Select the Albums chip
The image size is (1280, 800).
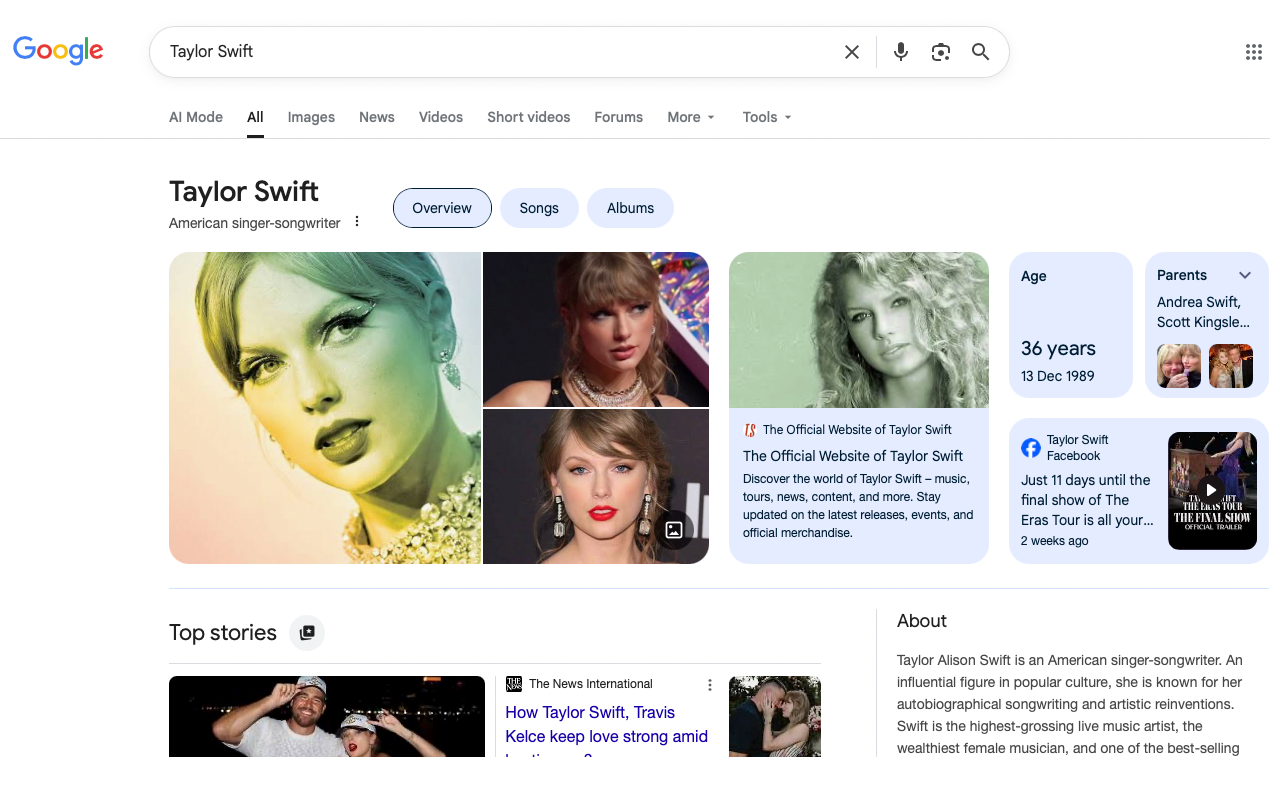[630, 208]
